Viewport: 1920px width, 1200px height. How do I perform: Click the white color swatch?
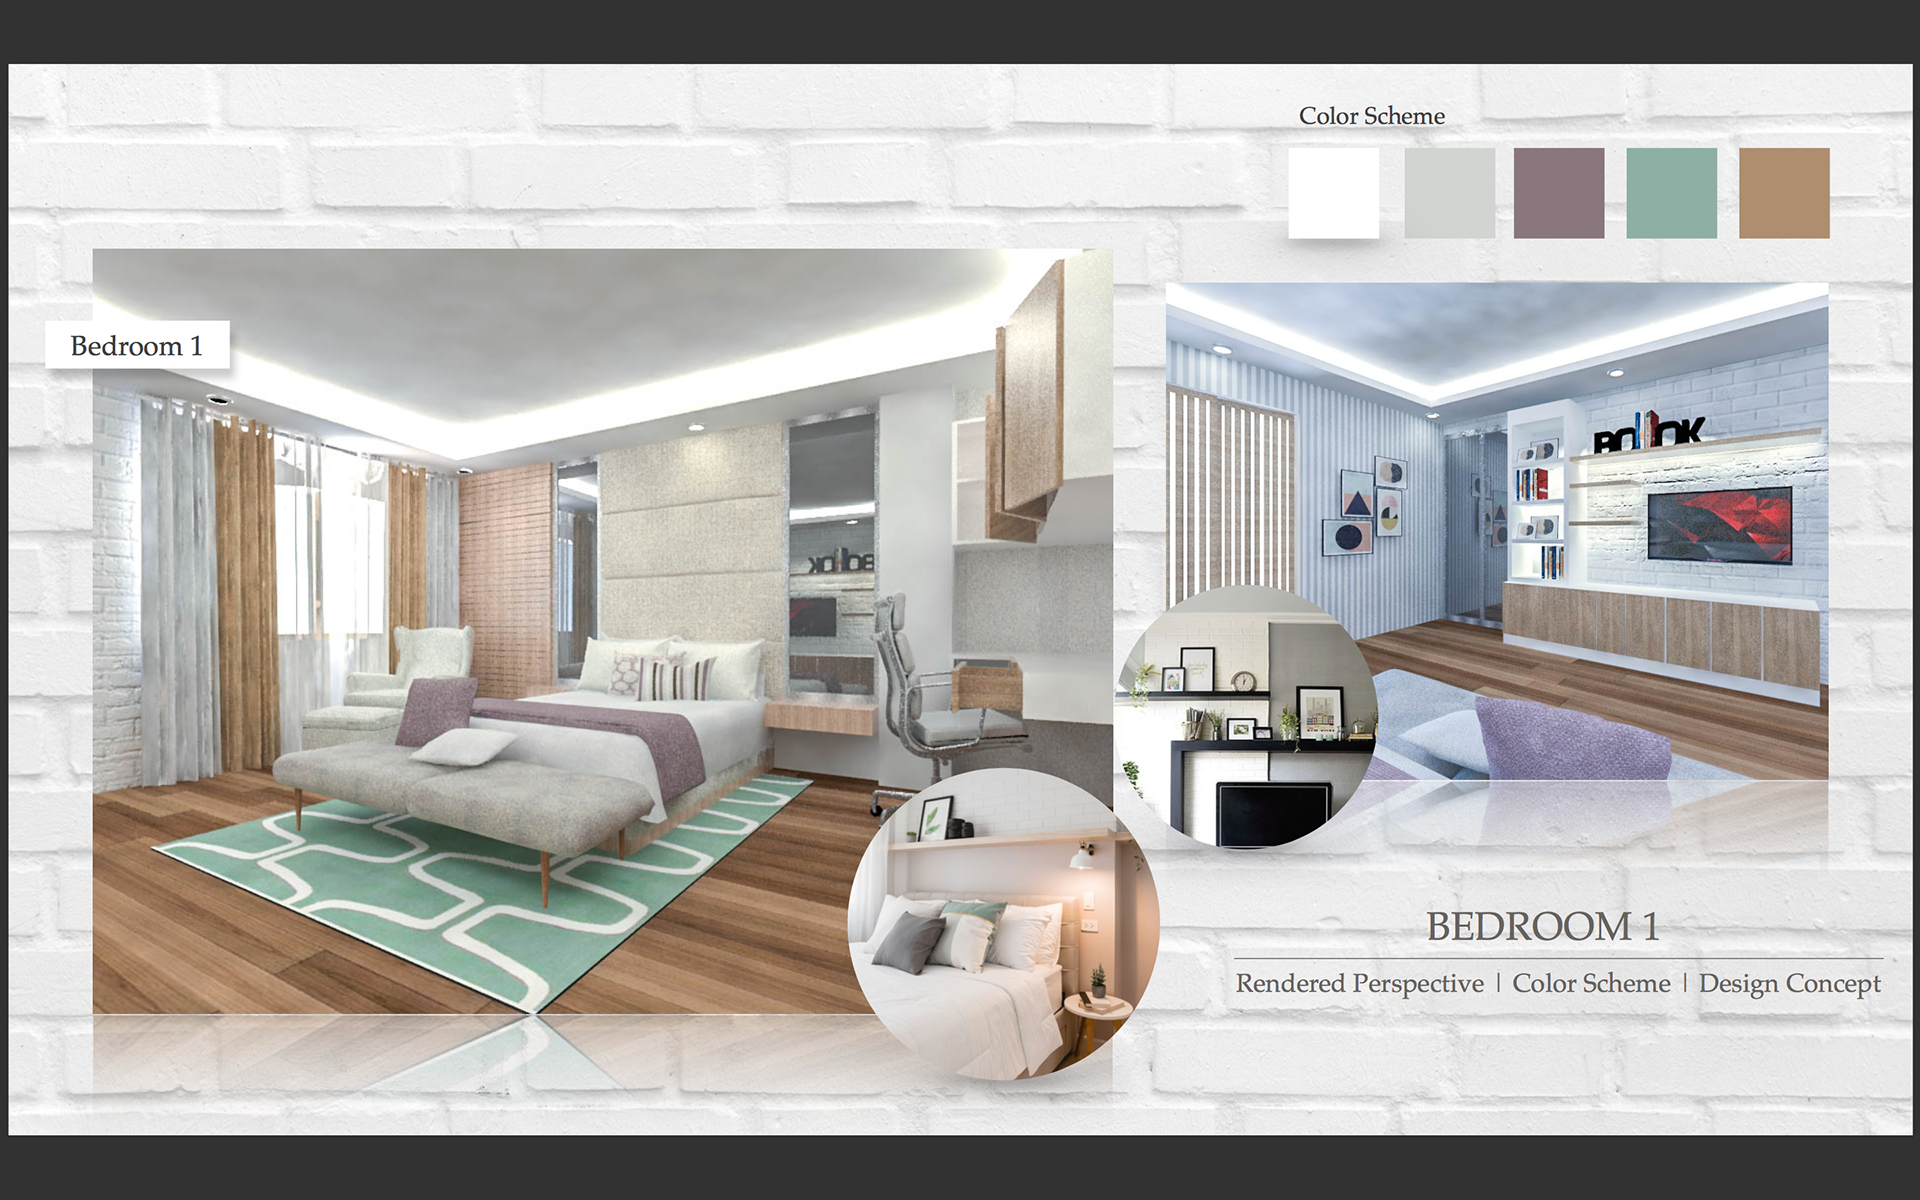[x=1333, y=193]
